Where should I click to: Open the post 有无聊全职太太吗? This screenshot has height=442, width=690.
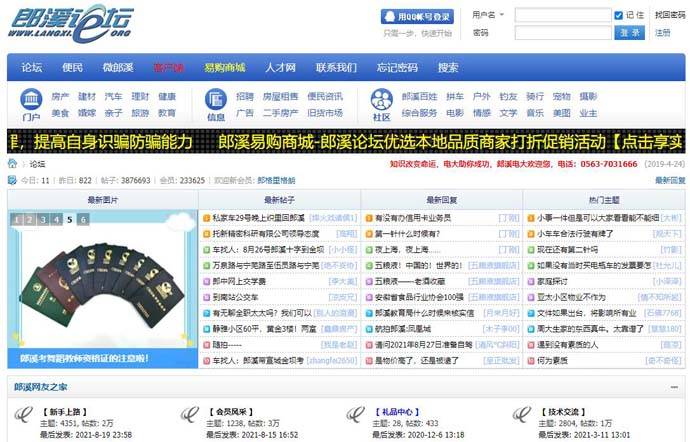tap(262, 313)
